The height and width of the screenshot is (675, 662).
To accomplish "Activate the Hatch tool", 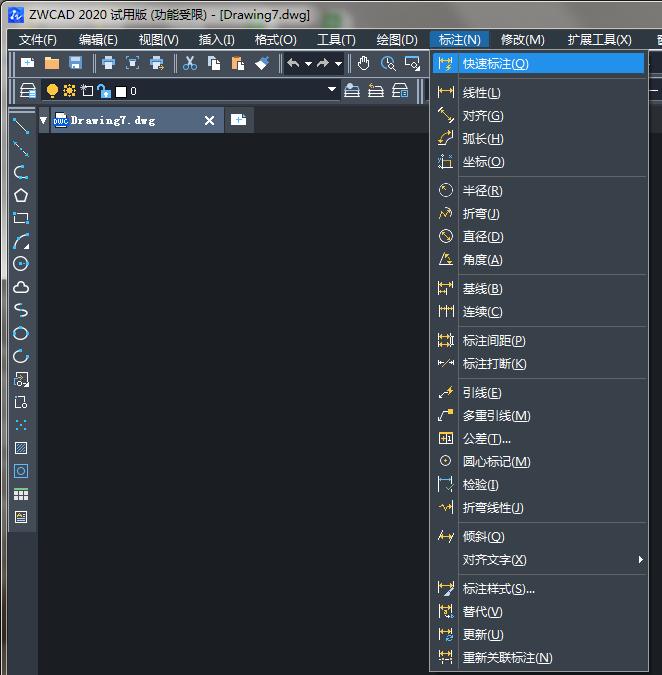I will (x=20, y=448).
